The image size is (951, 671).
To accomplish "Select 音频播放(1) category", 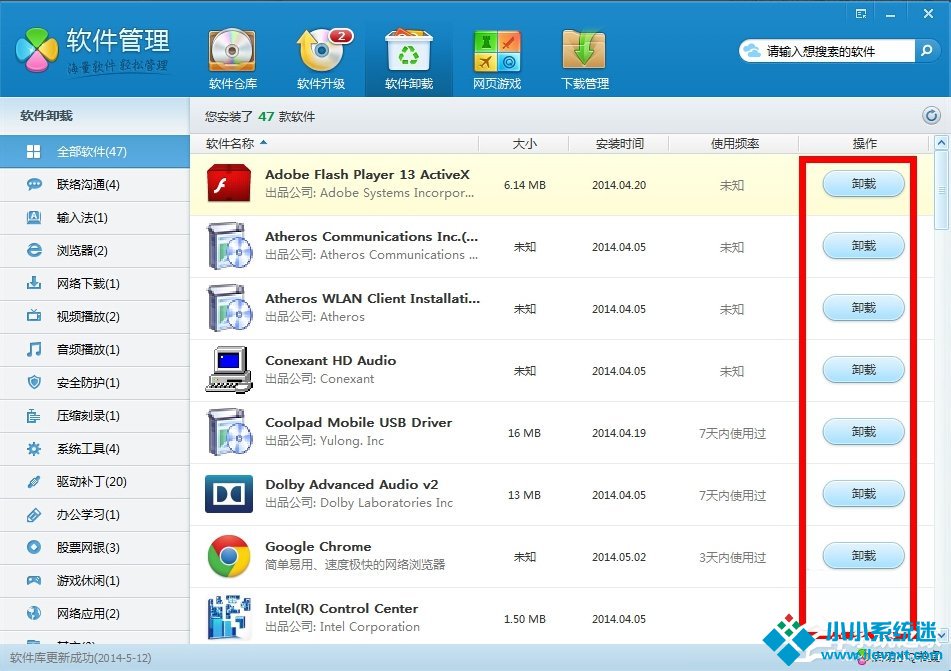I will 95,349.
